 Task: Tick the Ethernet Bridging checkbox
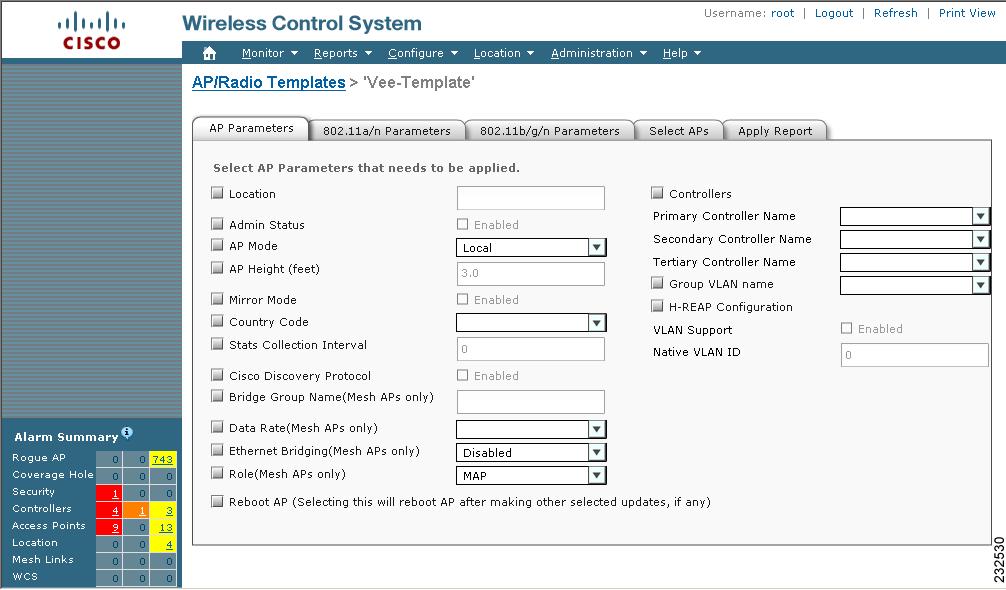point(217,450)
